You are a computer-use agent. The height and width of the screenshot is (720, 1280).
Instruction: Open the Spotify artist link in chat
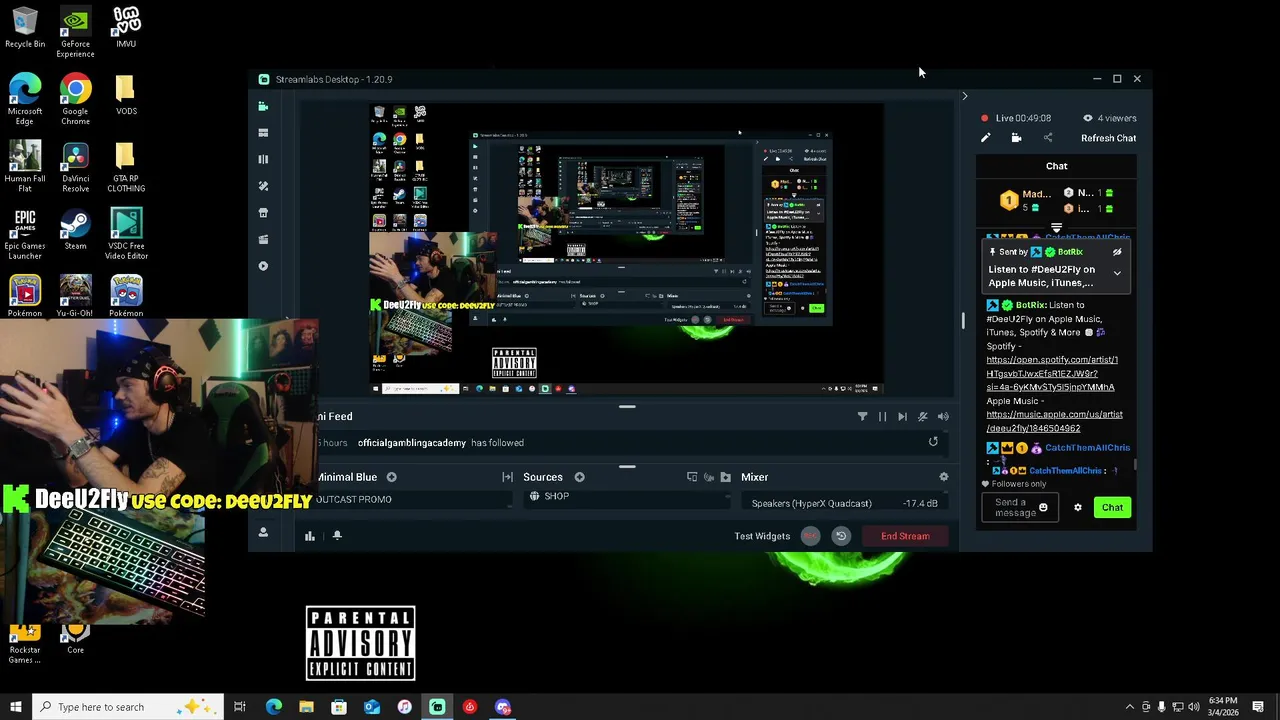click(x=1052, y=373)
